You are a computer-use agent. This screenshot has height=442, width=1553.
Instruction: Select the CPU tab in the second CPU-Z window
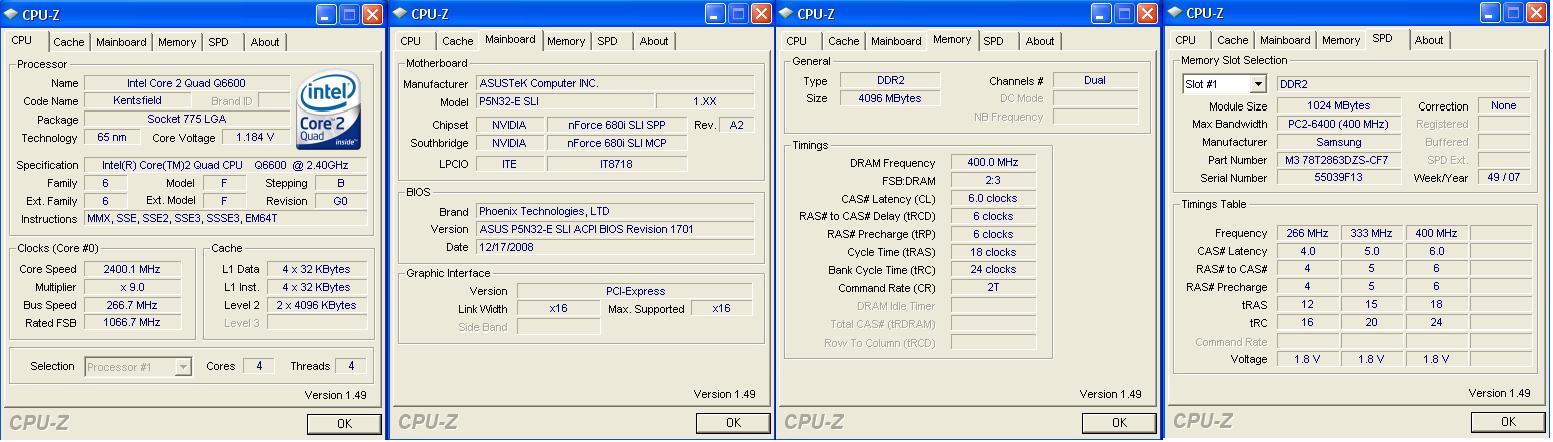click(x=411, y=41)
